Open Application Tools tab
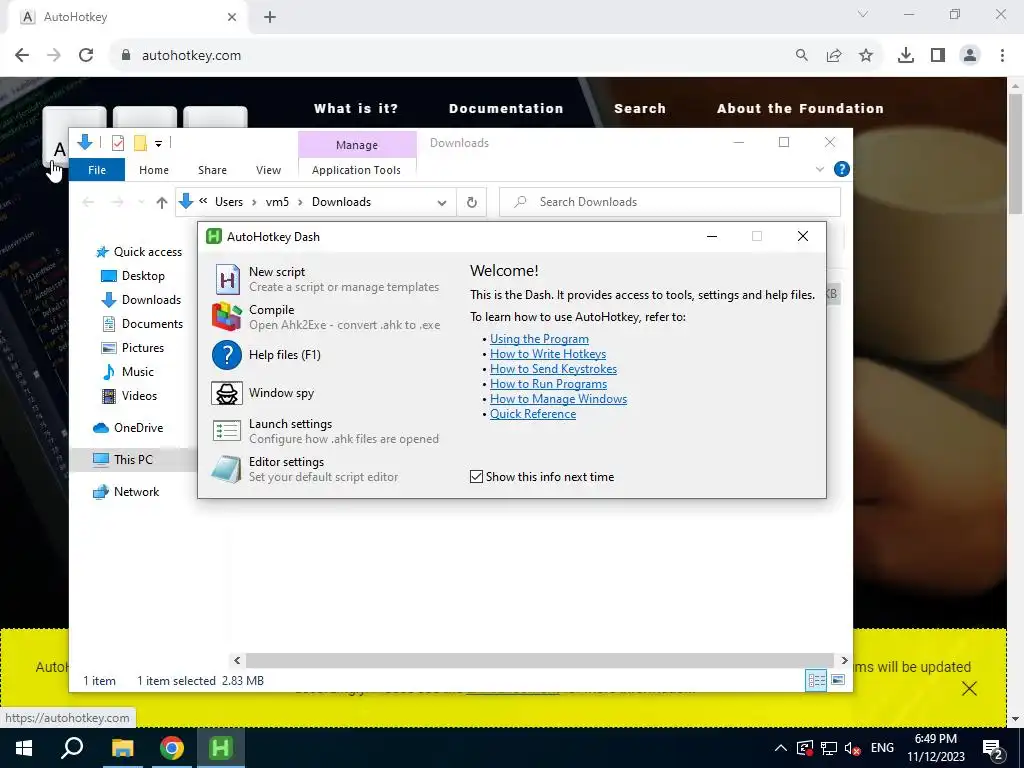 tap(357, 170)
